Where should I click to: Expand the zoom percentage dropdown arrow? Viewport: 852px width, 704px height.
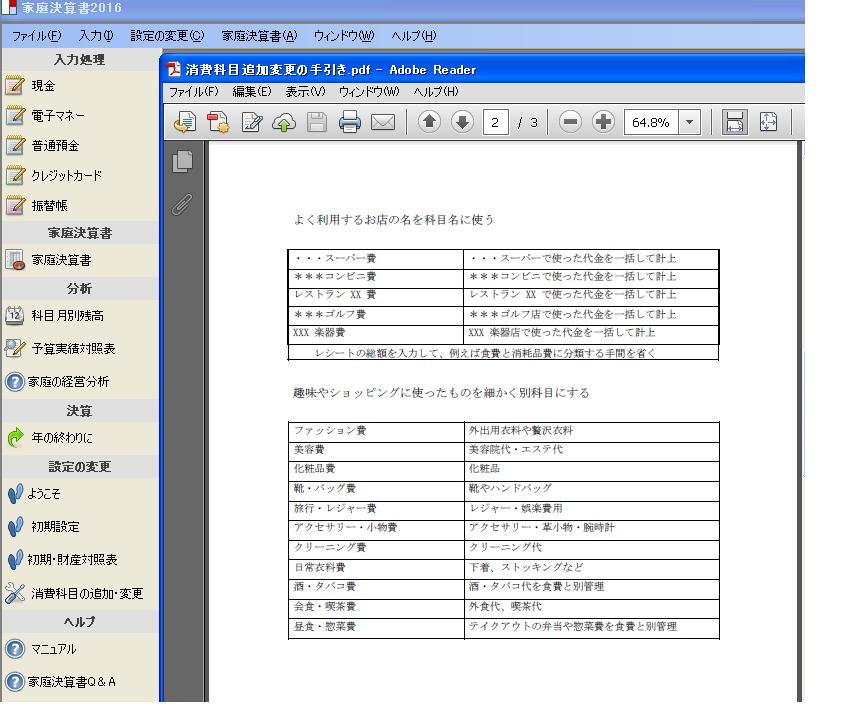click(689, 123)
